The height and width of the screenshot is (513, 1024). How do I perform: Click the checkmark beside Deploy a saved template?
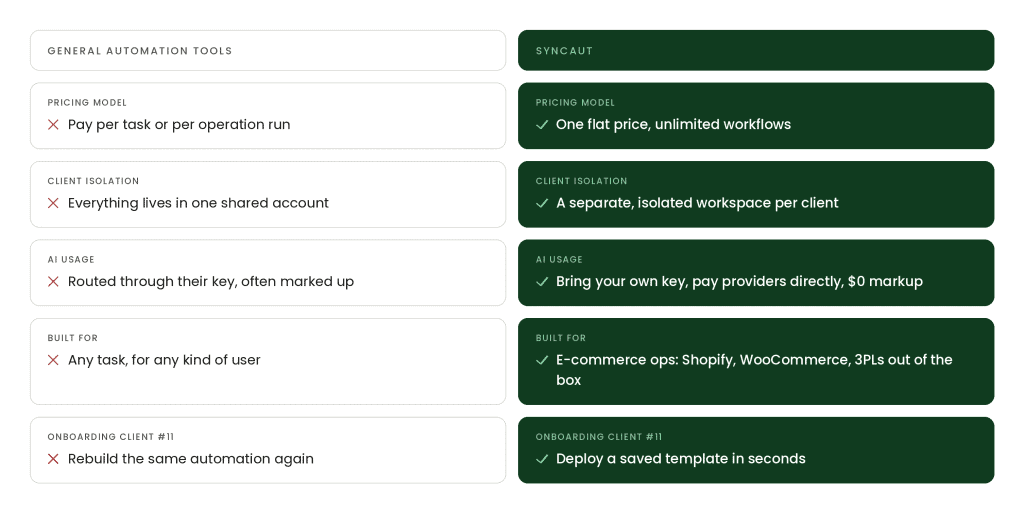[542, 459]
